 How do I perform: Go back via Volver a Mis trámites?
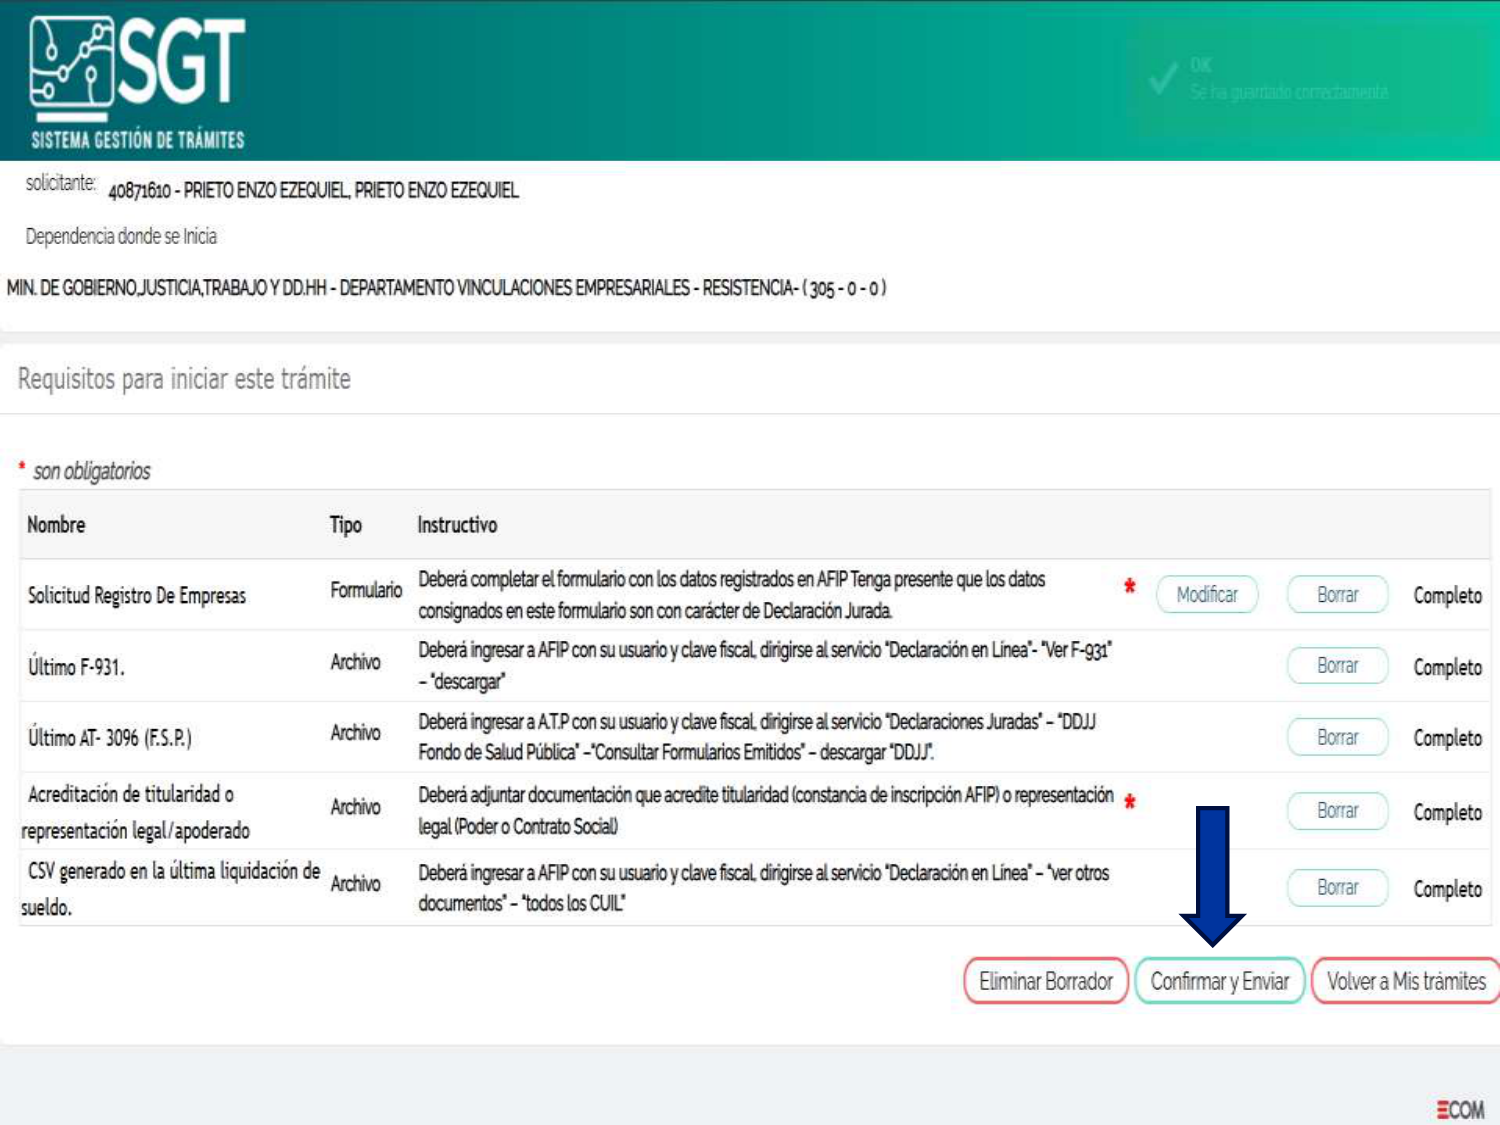[x=1405, y=981]
